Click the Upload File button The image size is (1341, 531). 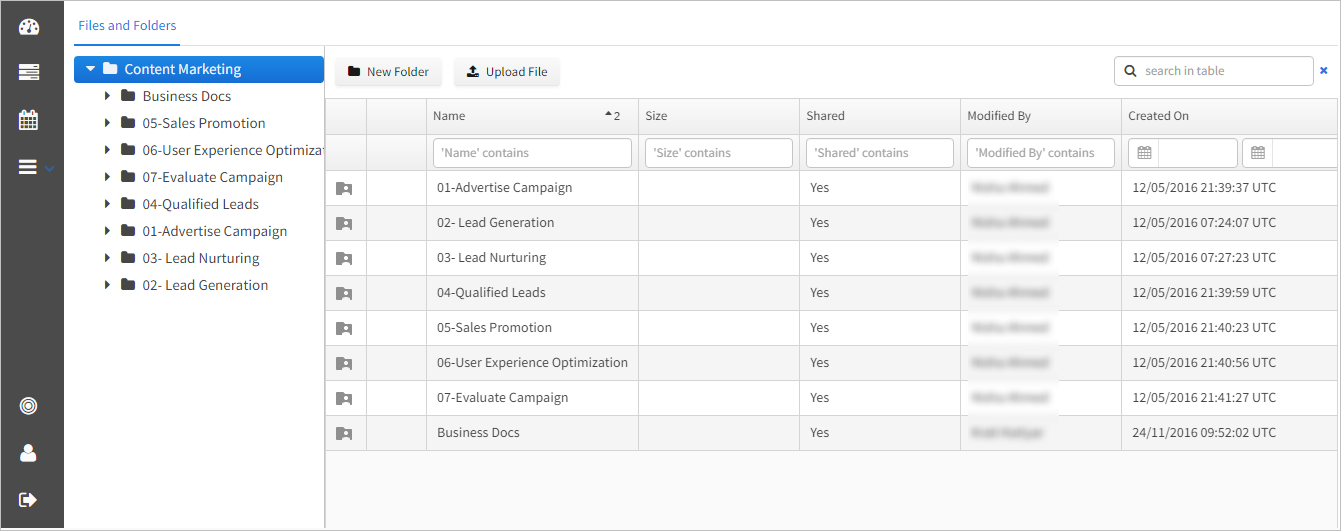click(x=506, y=72)
